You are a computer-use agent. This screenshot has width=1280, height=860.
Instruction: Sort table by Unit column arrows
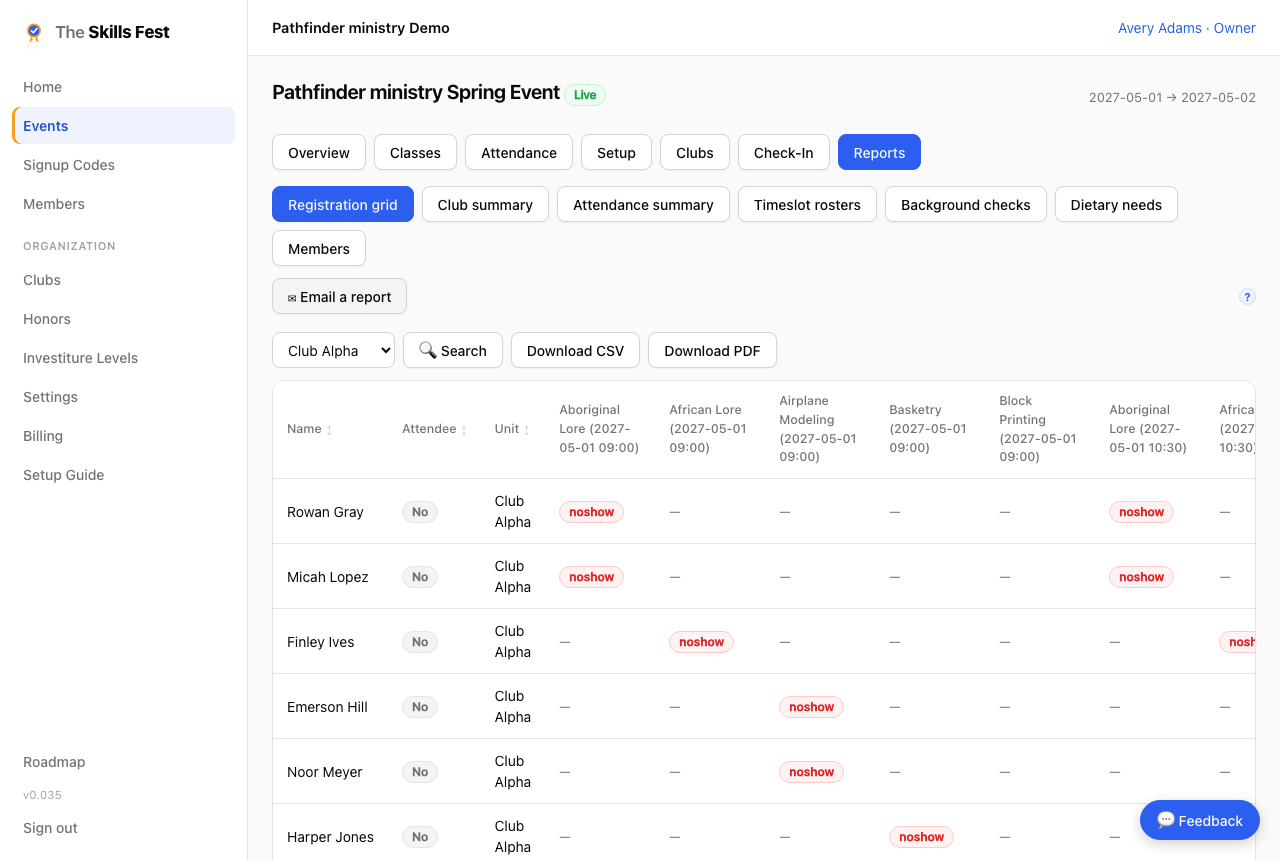527,430
